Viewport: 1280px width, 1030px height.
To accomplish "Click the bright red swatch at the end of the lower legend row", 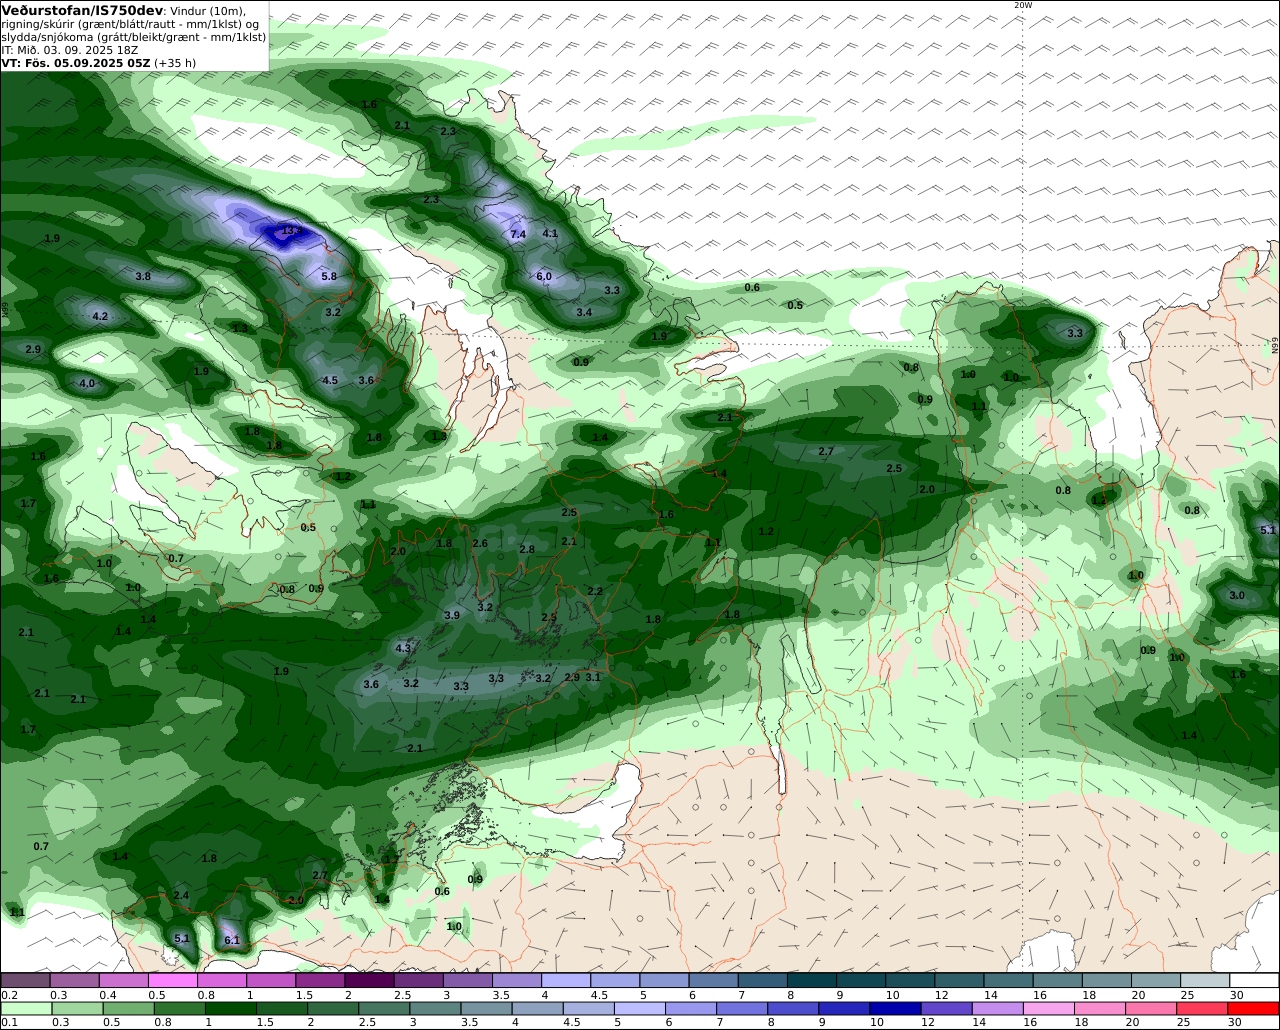I will pyautogui.click(x=1254, y=1008).
